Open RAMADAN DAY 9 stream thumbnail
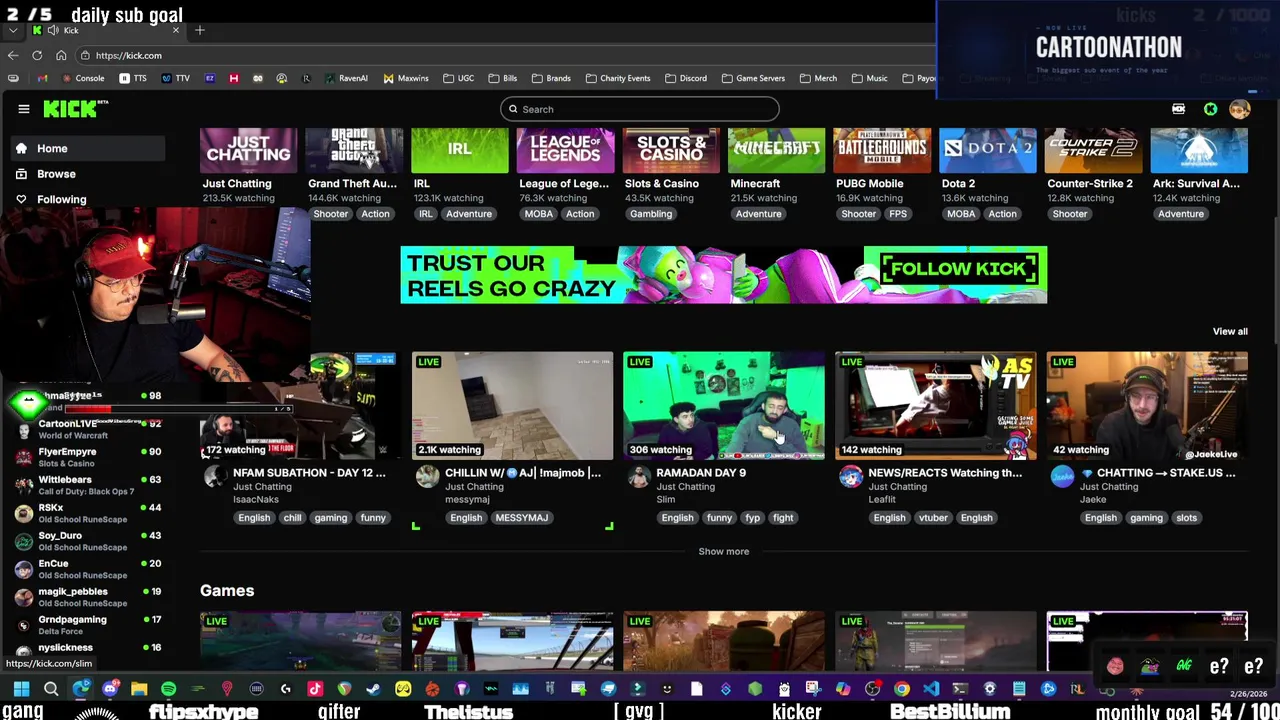This screenshot has width=1280, height=720. pyautogui.click(x=724, y=405)
